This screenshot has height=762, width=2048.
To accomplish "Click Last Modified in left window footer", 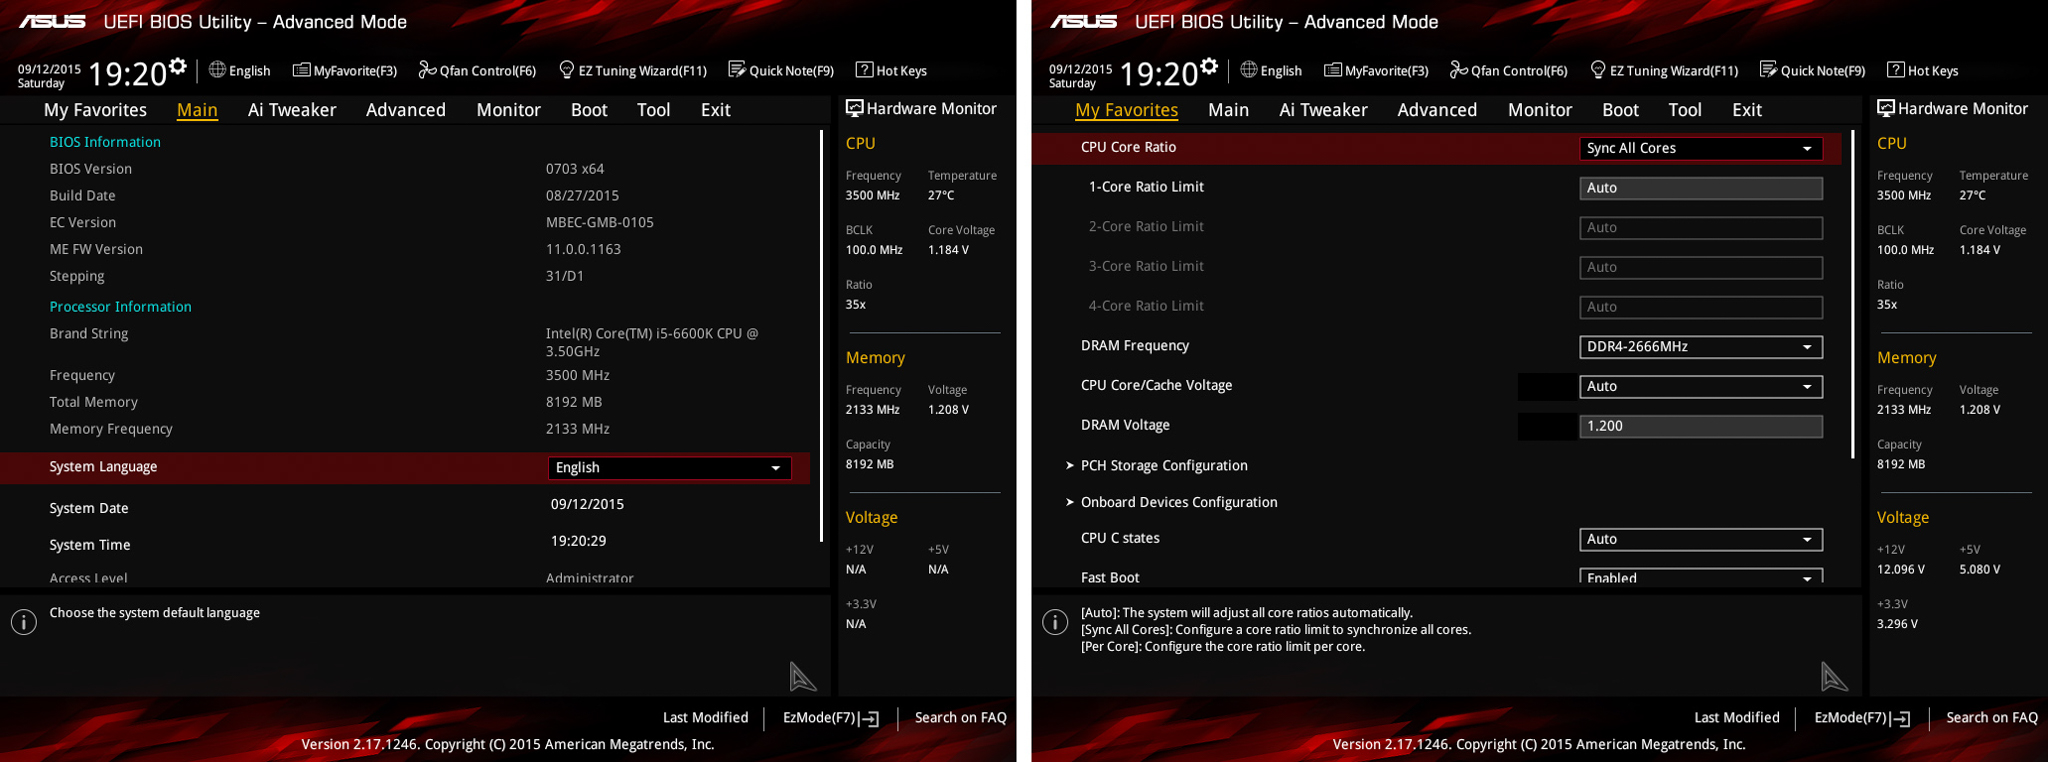I will 705,717.
